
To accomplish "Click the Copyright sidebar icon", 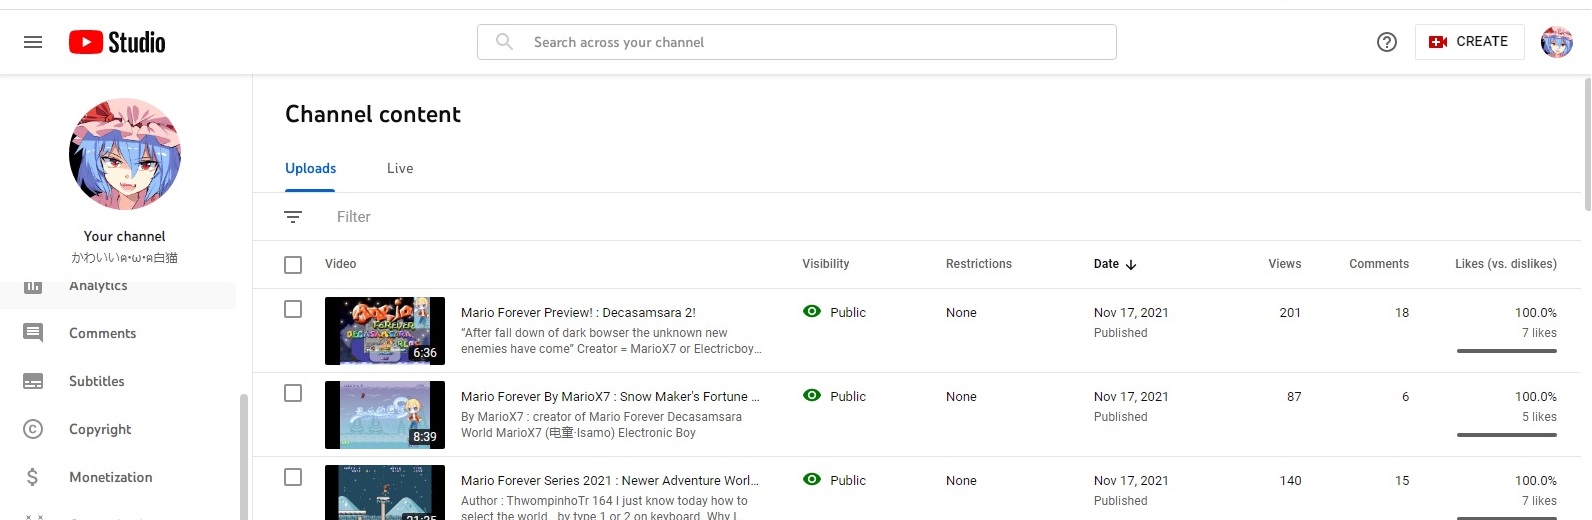I will pyautogui.click(x=33, y=429).
